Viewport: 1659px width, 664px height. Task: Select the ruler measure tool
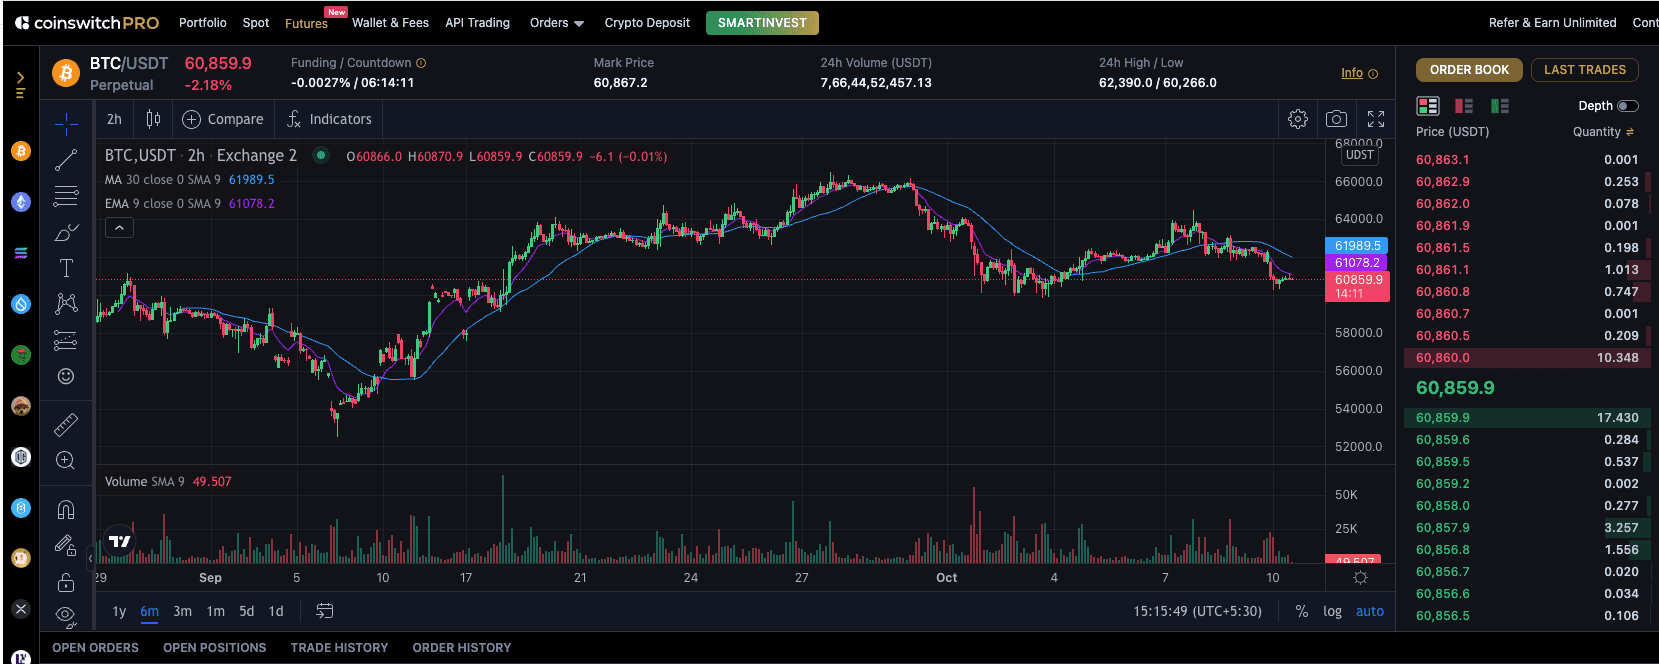[x=66, y=425]
